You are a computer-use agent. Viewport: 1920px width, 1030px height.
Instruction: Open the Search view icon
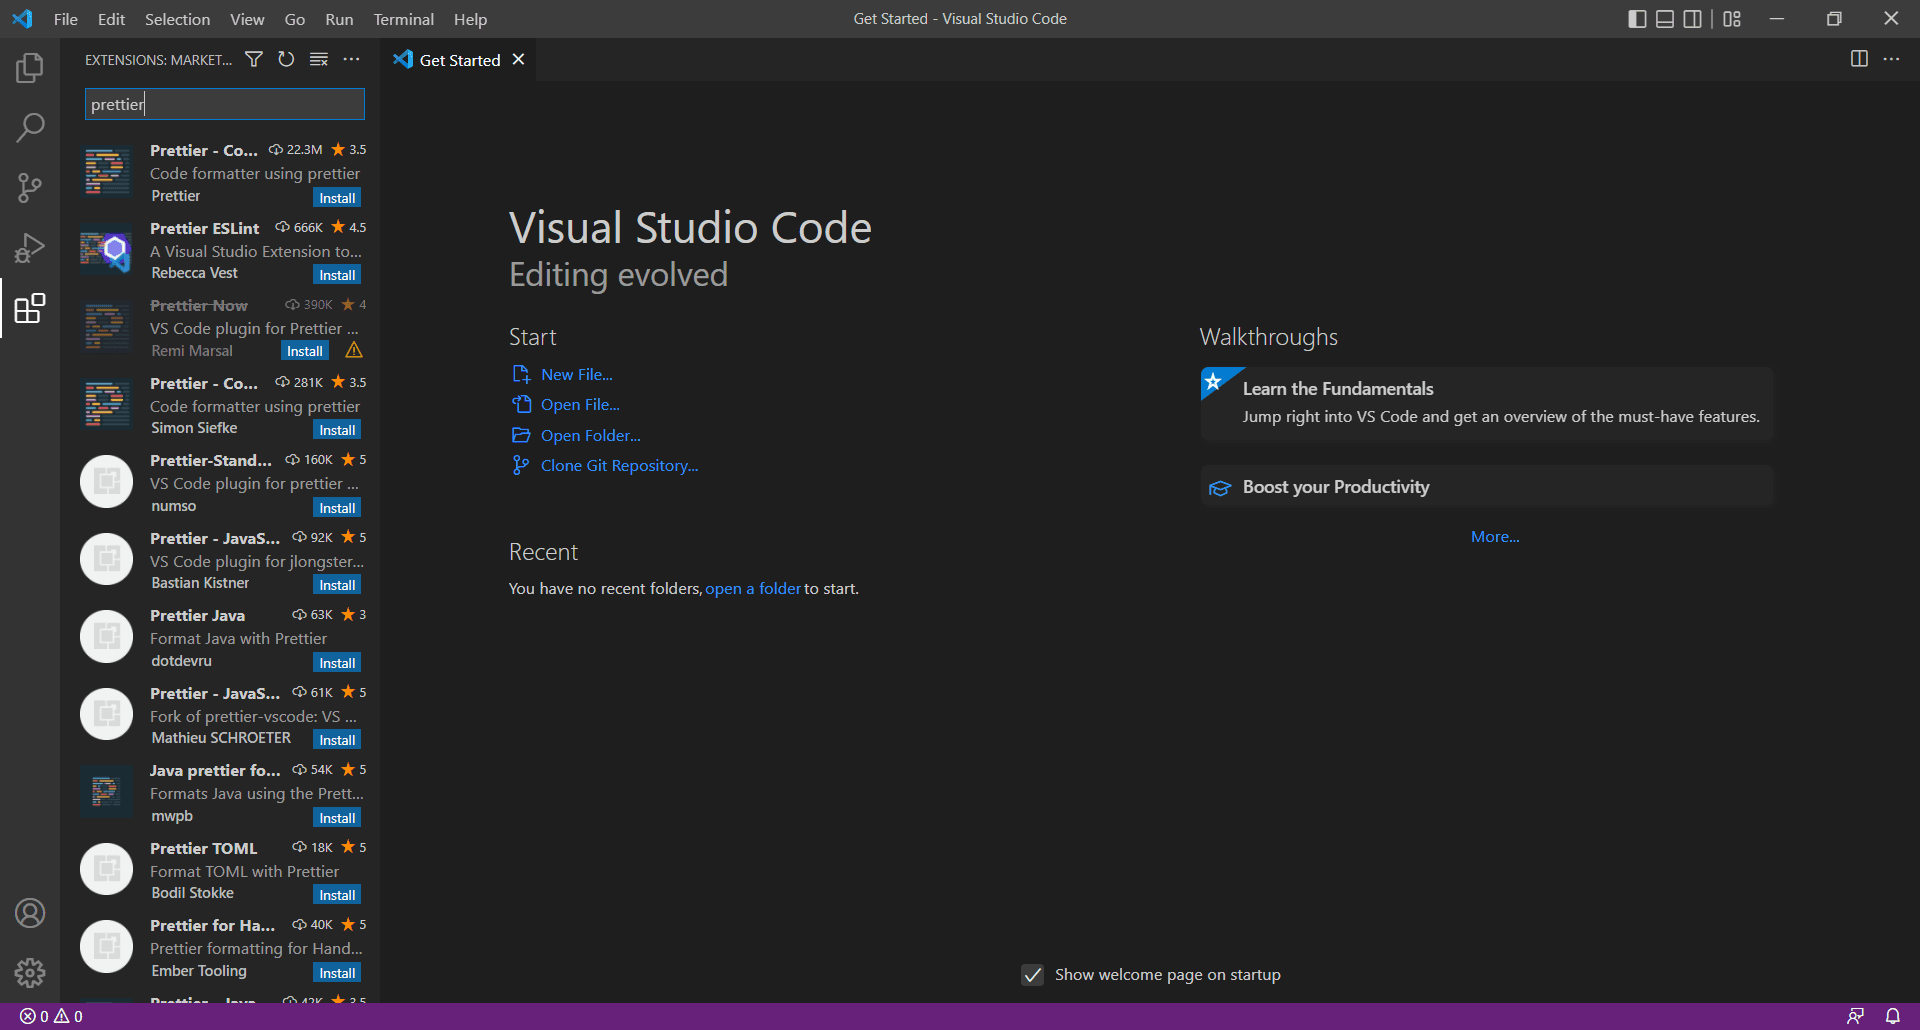[x=30, y=128]
